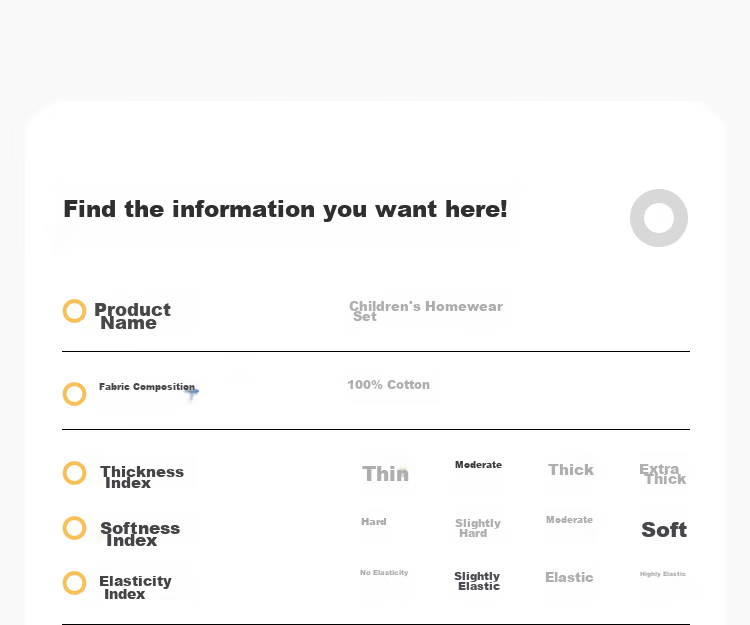
Task: Select the Thin thickness option
Action: tap(386, 474)
